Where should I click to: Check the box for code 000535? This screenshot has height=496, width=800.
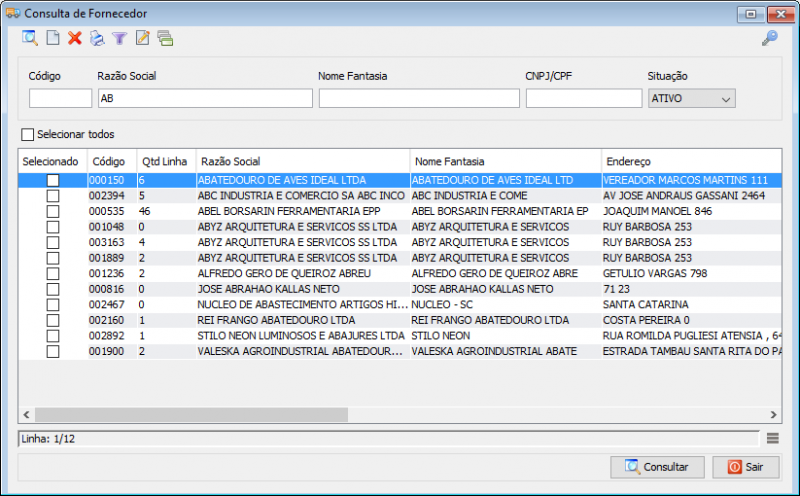point(53,211)
